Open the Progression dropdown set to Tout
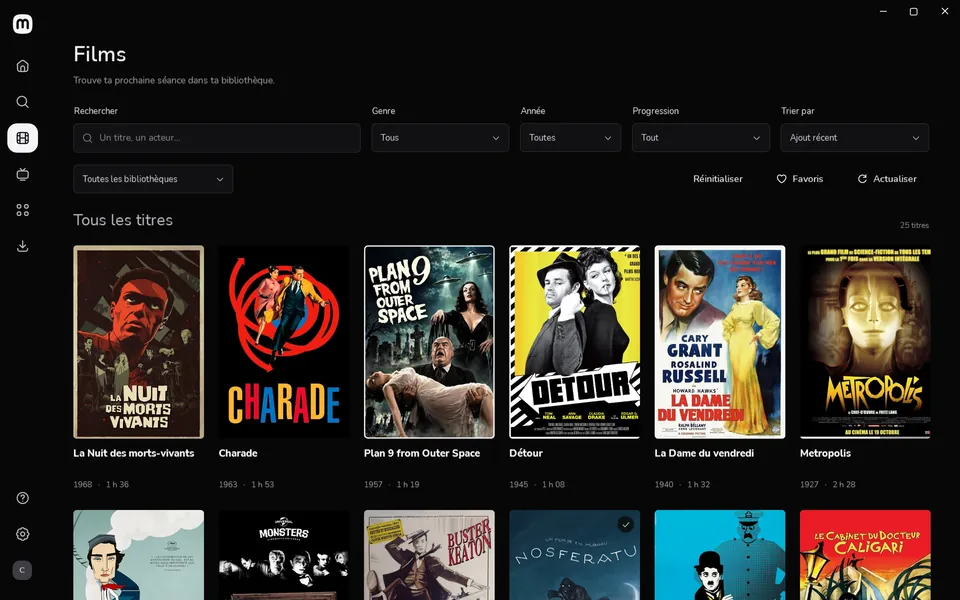This screenshot has height=600, width=960. 700,138
